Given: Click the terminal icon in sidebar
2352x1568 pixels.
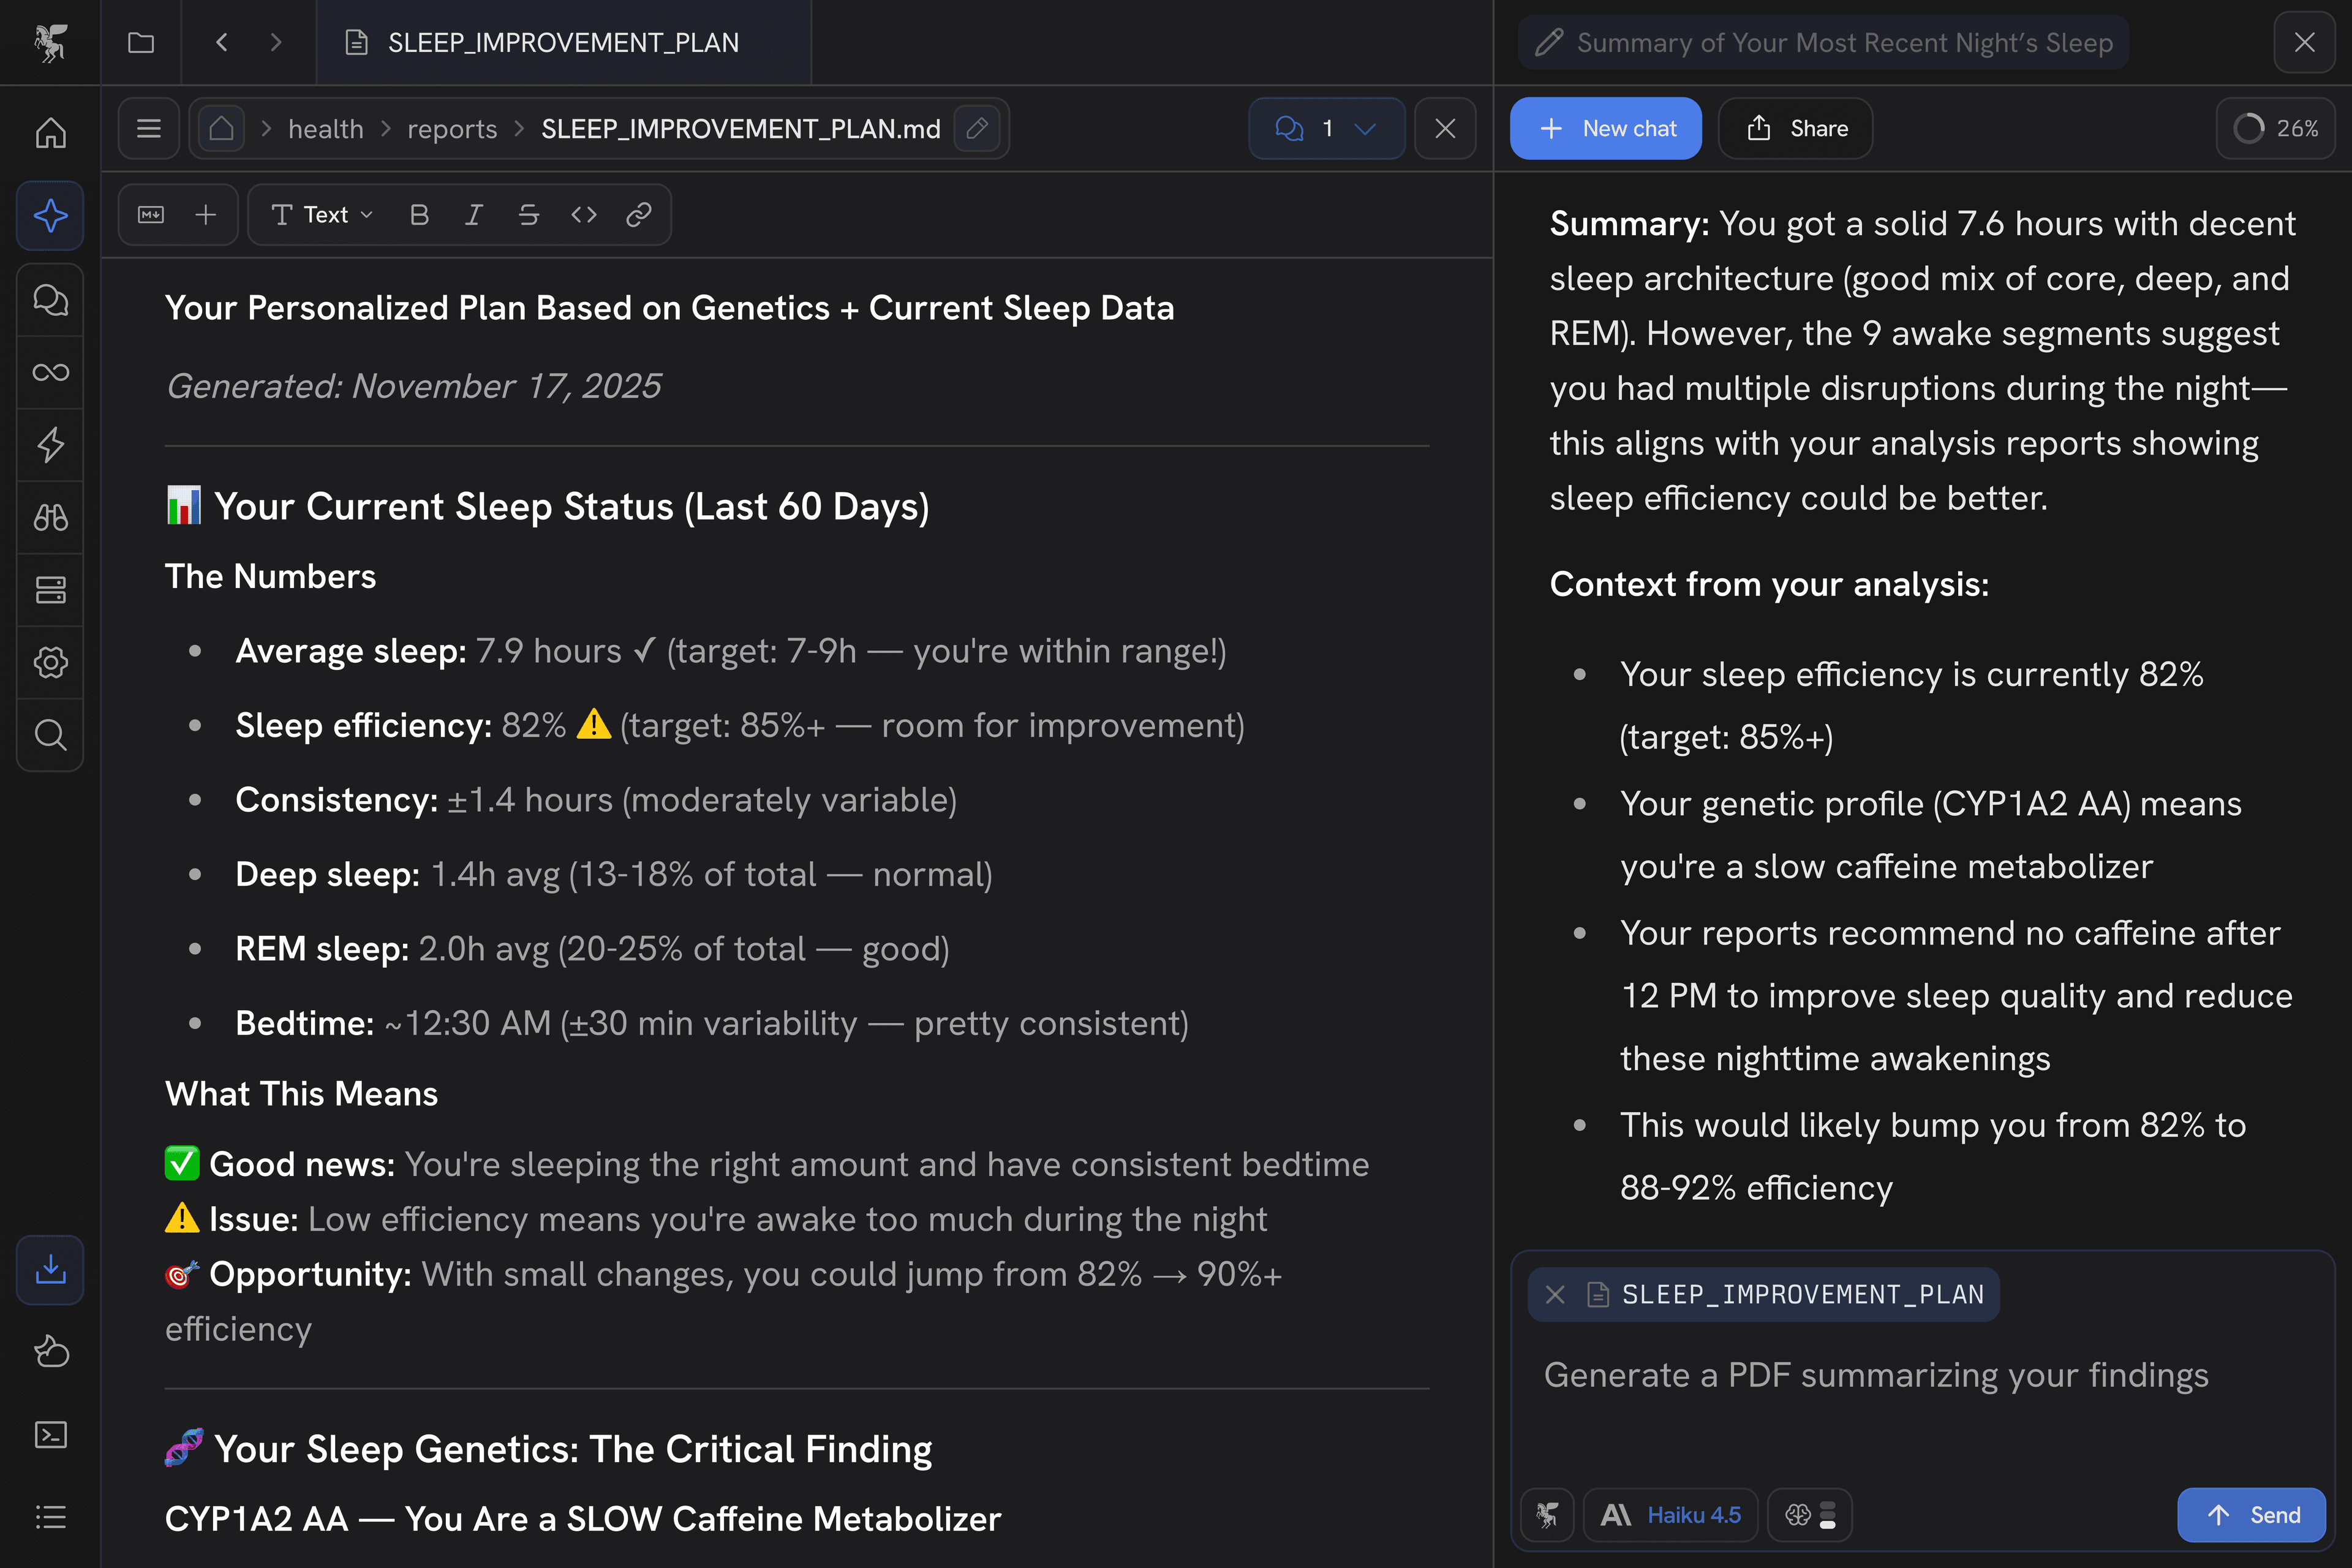Looking at the screenshot, I should pyautogui.click(x=50, y=1435).
